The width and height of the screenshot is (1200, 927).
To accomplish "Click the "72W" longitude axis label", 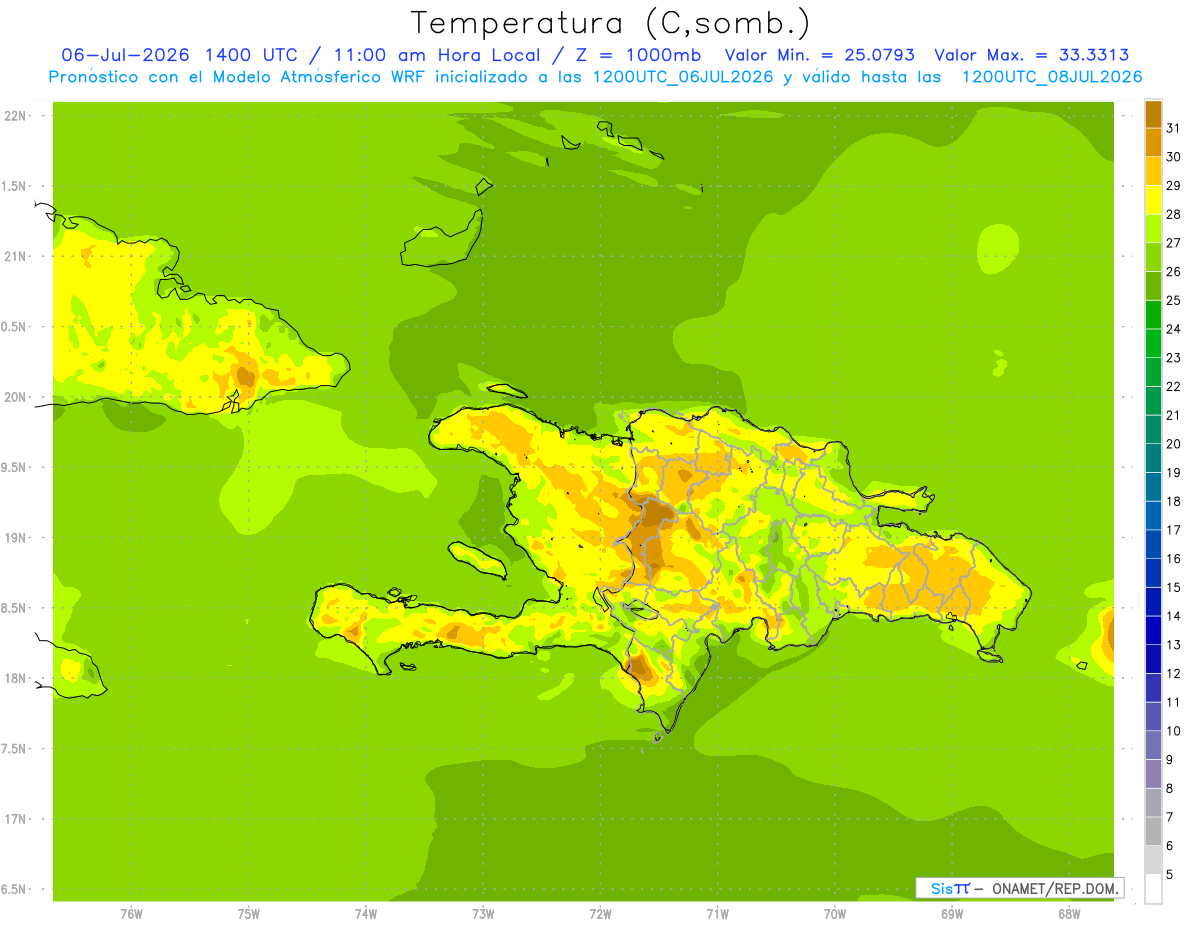I will coord(600,914).
